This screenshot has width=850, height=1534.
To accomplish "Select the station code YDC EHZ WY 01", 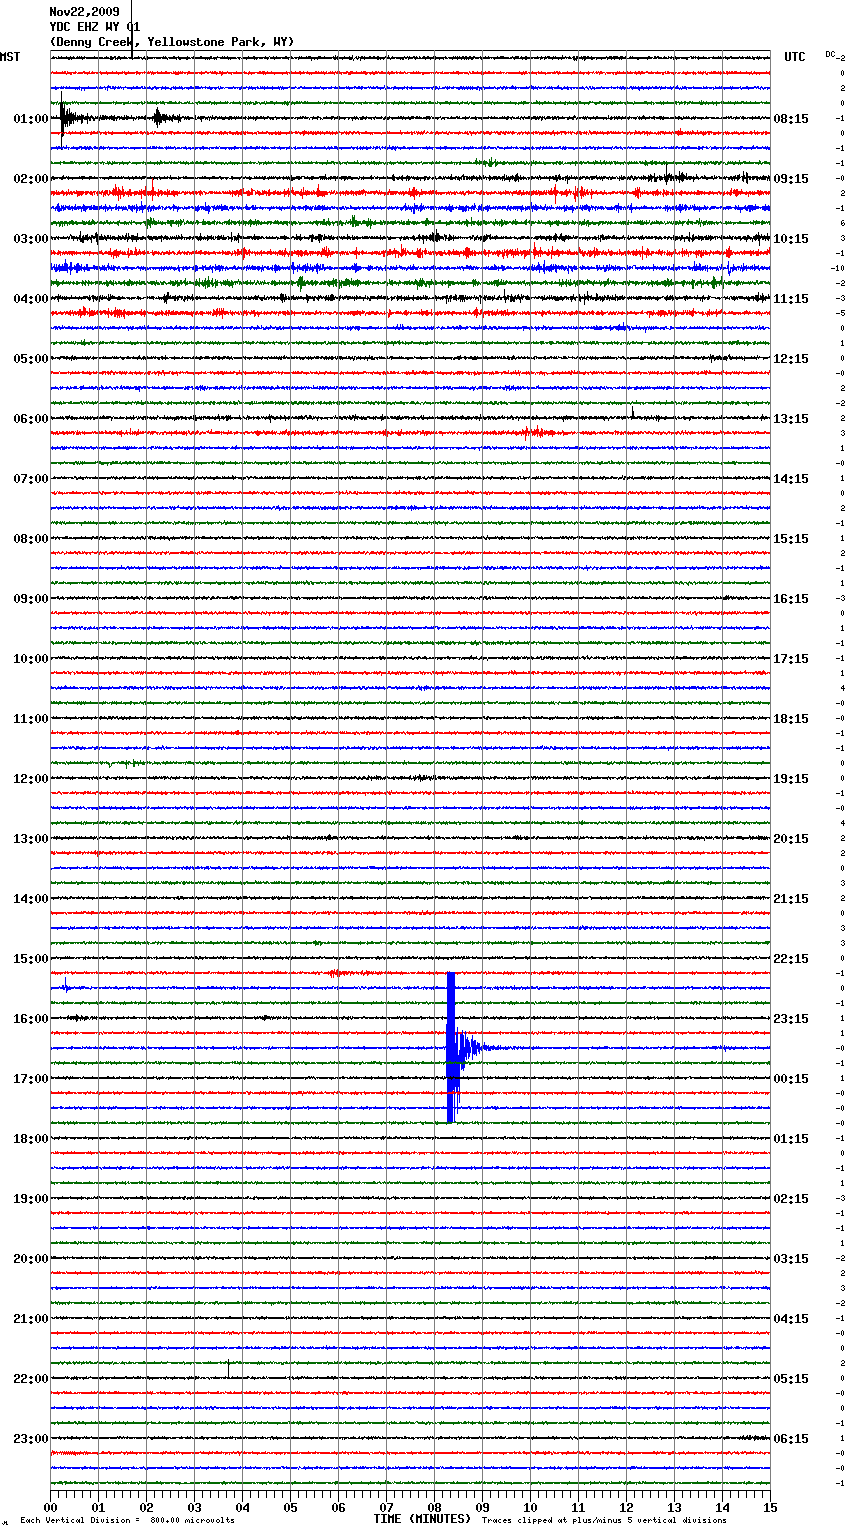I will 95,27.
